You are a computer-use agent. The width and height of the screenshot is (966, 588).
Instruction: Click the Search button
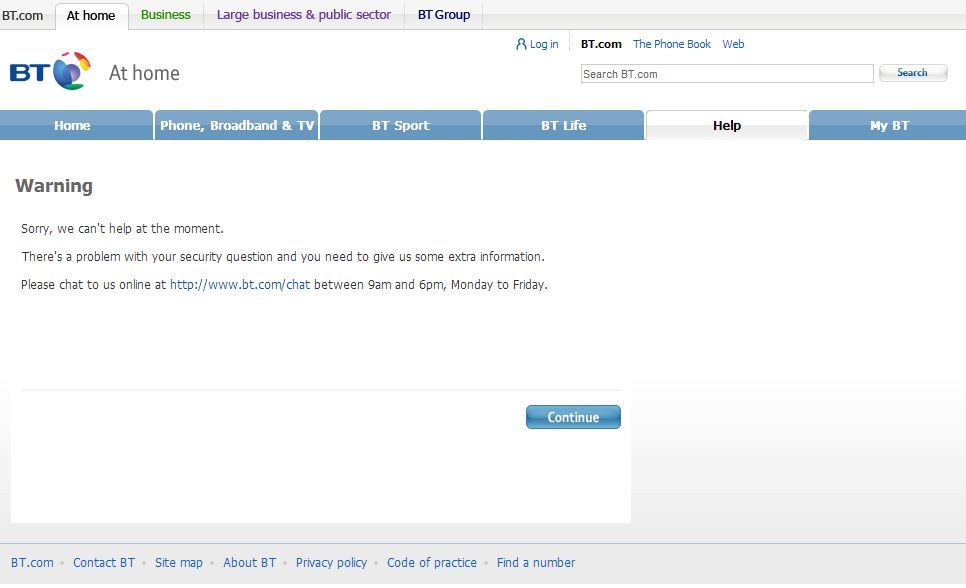(x=912, y=73)
